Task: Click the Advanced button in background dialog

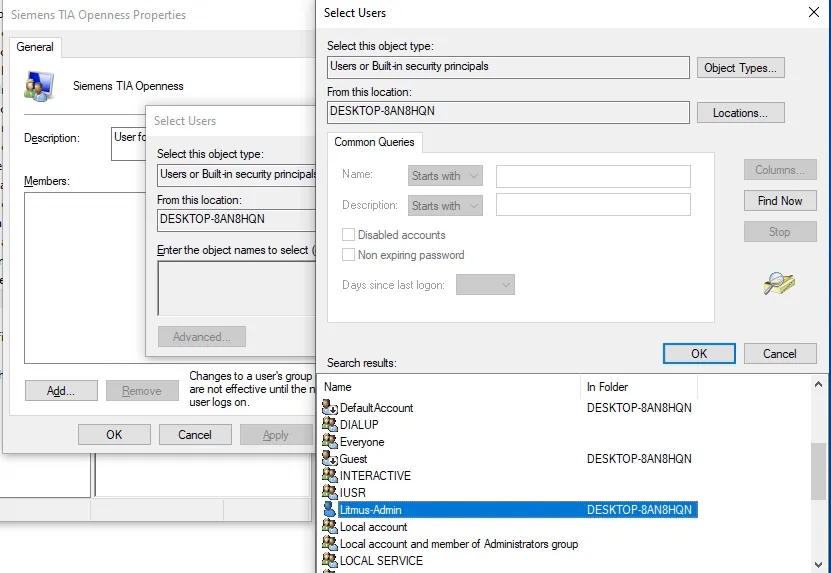Action: click(x=201, y=337)
